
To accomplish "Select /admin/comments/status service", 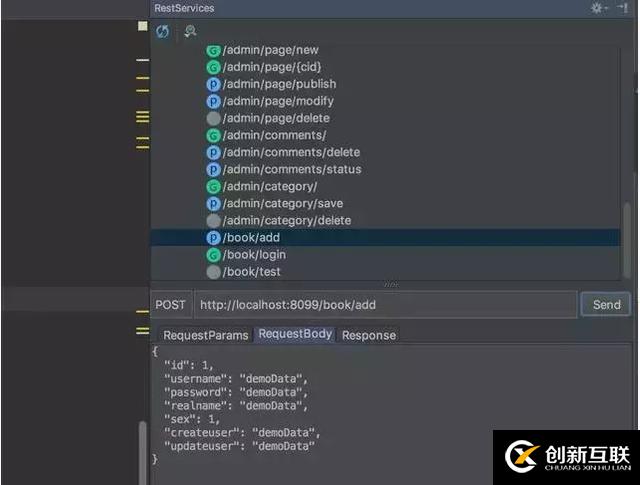I will click(292, 169).
